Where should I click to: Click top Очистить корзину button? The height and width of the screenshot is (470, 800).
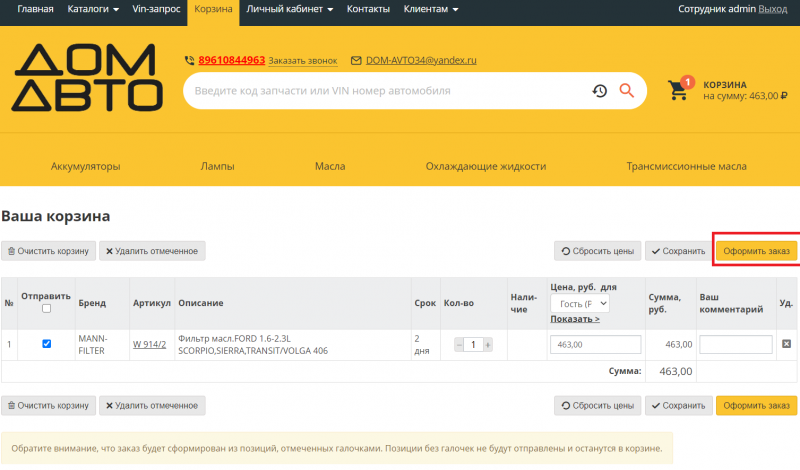(x=48, y=251)
